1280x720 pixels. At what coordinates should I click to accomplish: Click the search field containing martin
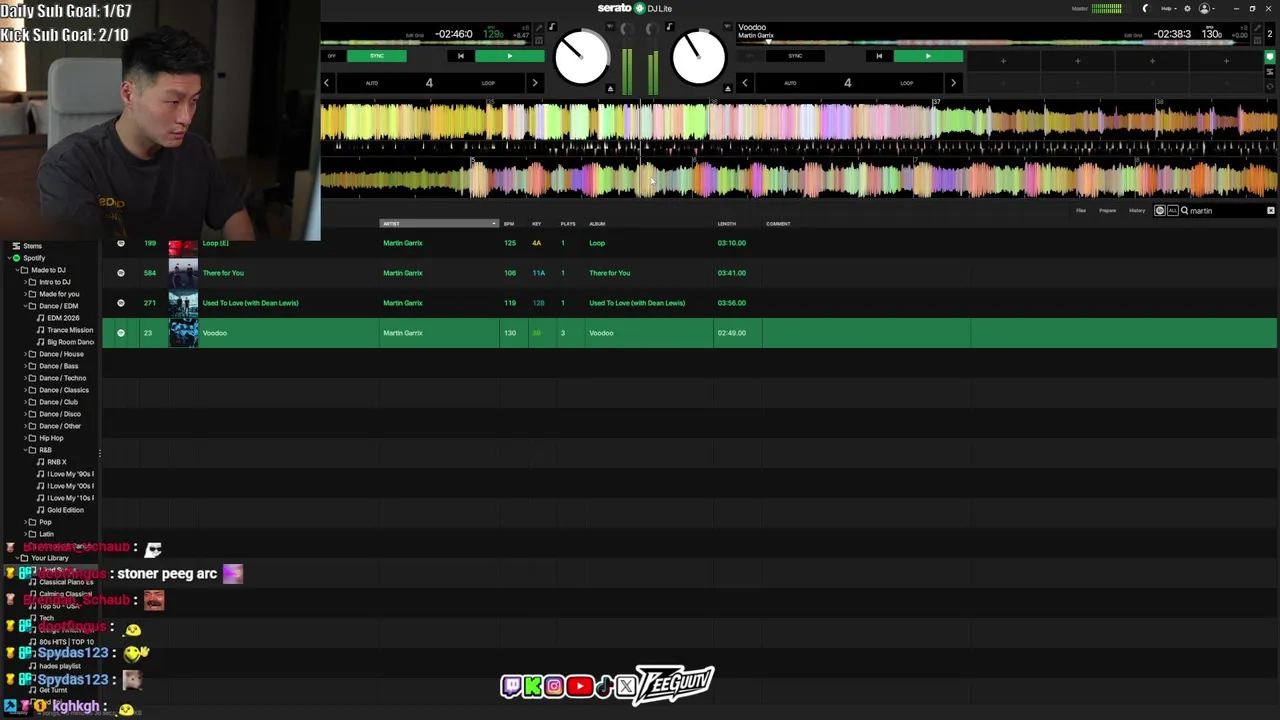coord(1227,211)
